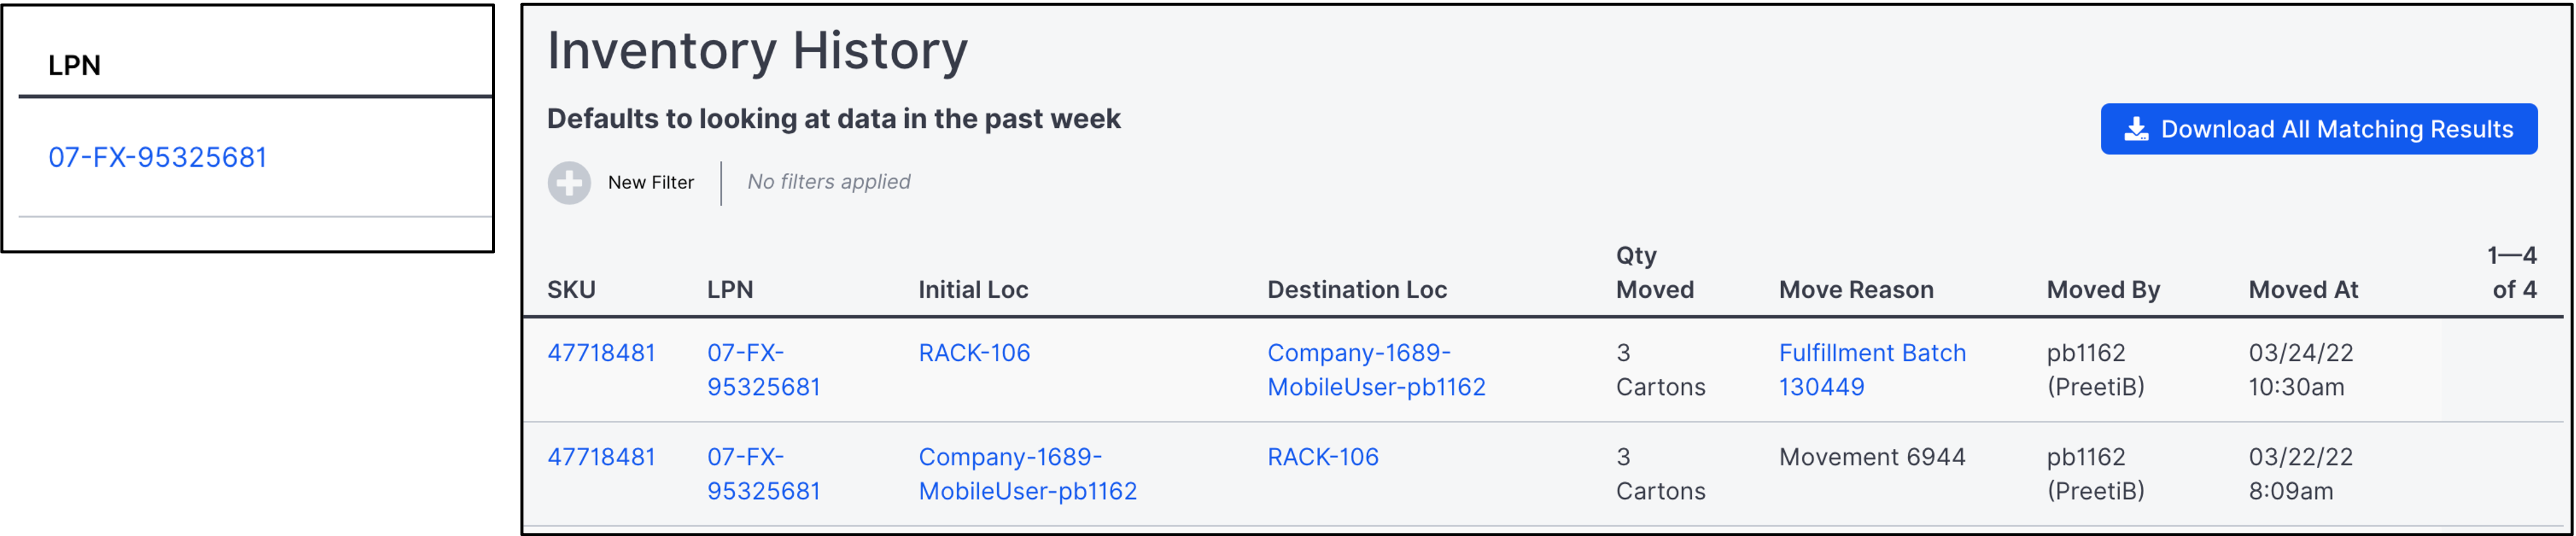Viewport: 2576px width, 536px height.
Task: Open RACK-106 destination location link
Action: (x=1323, y=457)
